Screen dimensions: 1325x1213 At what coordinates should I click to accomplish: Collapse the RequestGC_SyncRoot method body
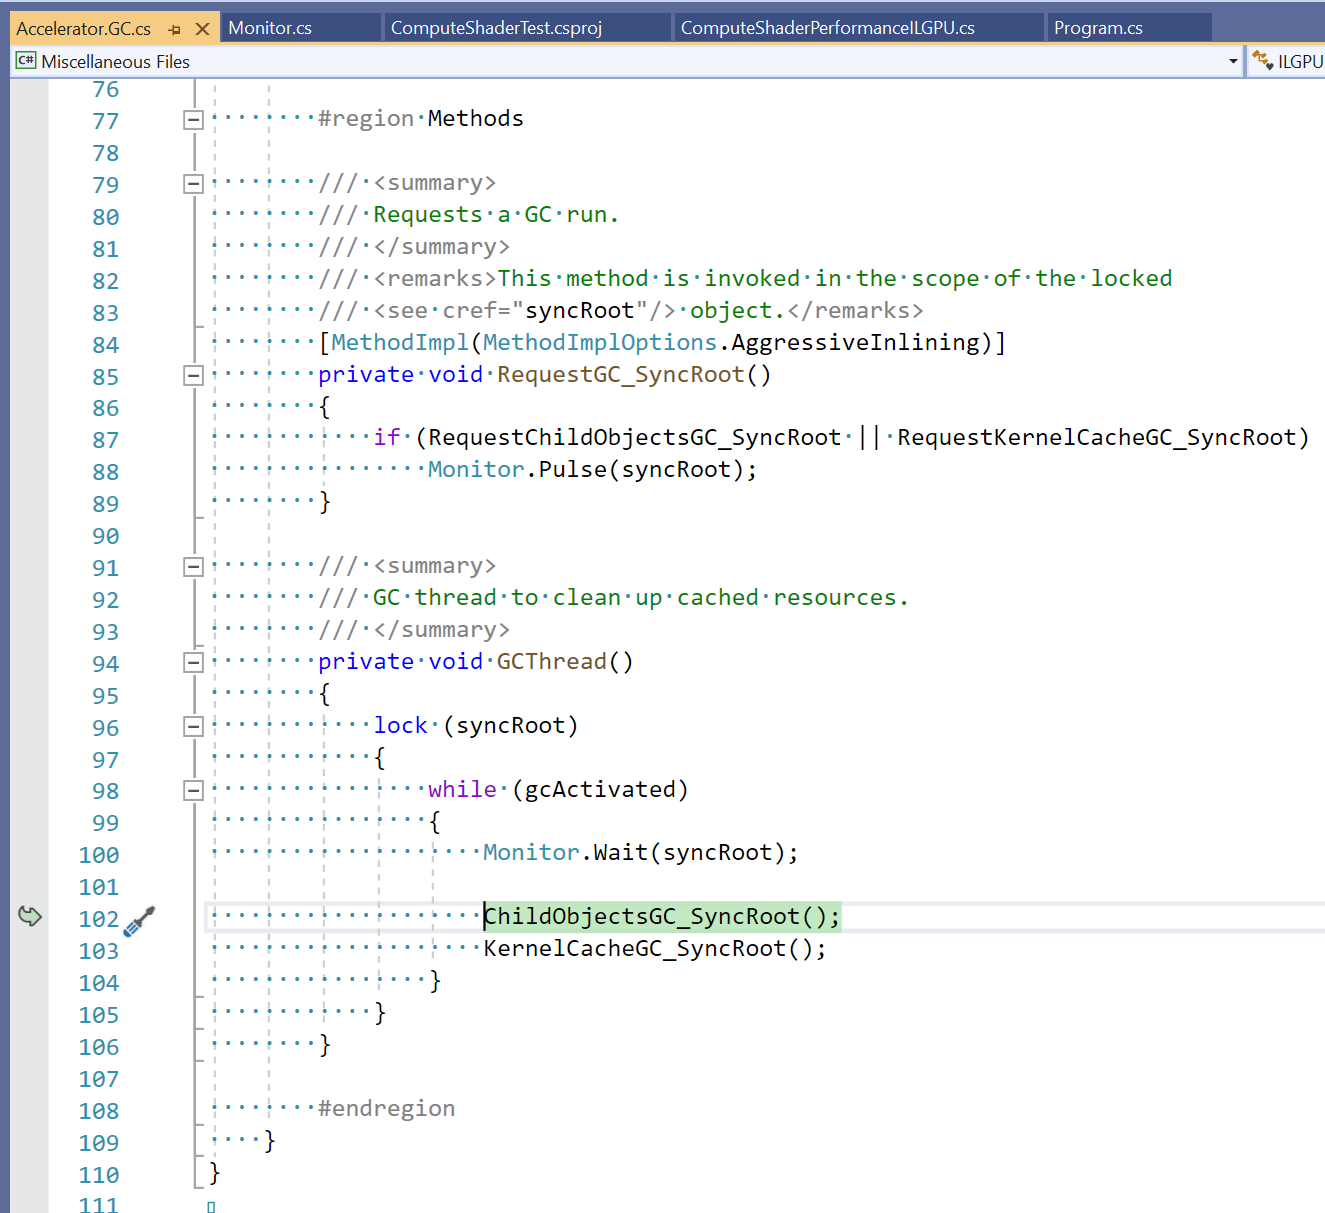tap(193, 375)
